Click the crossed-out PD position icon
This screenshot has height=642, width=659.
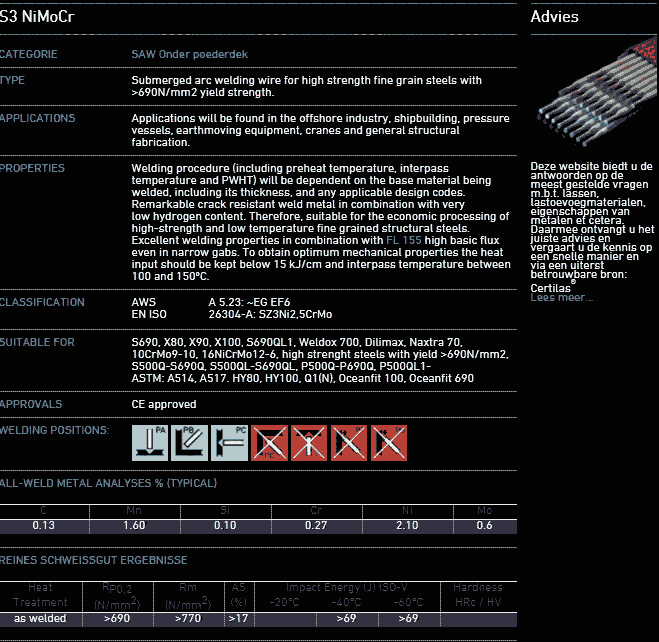(x=270, y=442)
